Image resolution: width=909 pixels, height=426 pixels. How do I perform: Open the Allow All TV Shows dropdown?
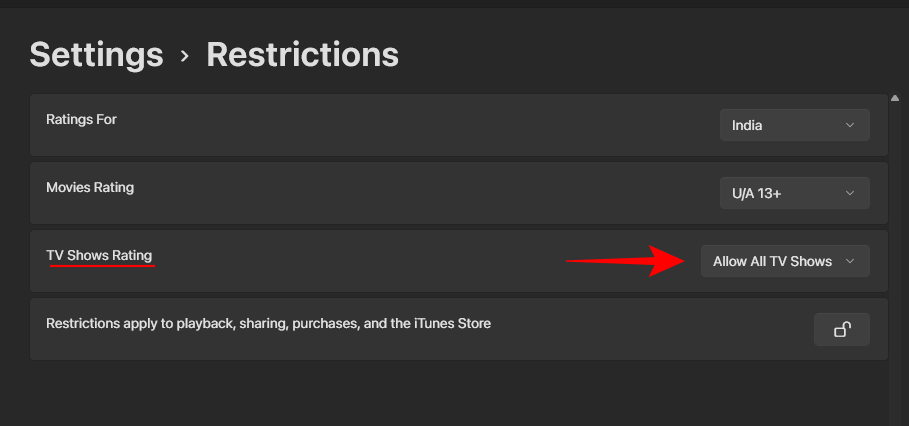[784, 261]
